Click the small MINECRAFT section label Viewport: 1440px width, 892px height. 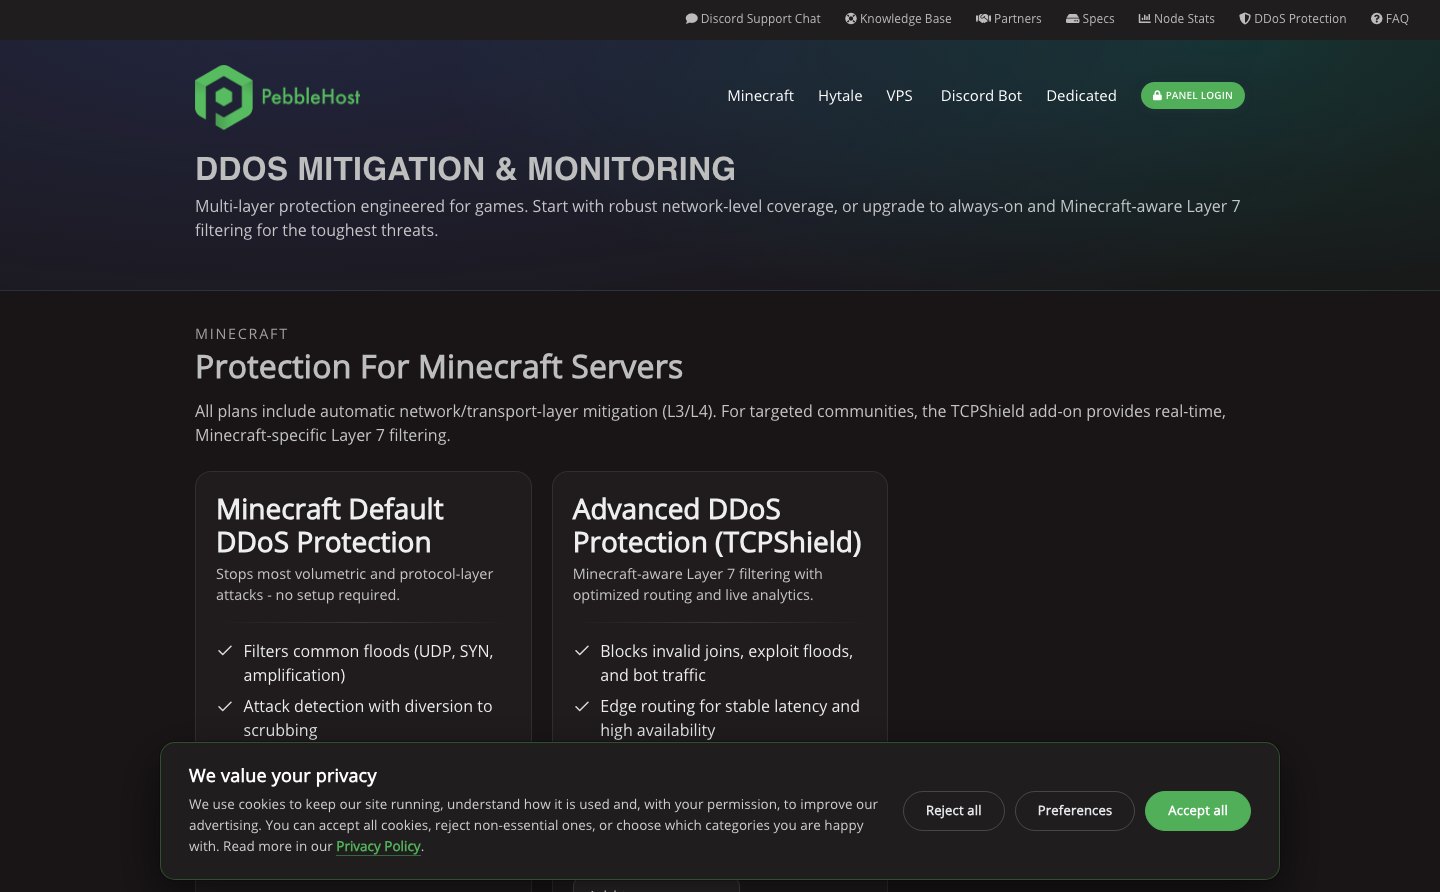(x=241, y=334)
